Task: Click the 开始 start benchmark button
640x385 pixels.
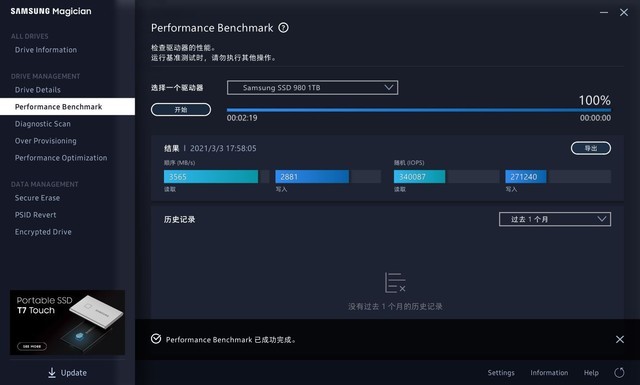Action: pyautogui.click(x=181, y=109)
